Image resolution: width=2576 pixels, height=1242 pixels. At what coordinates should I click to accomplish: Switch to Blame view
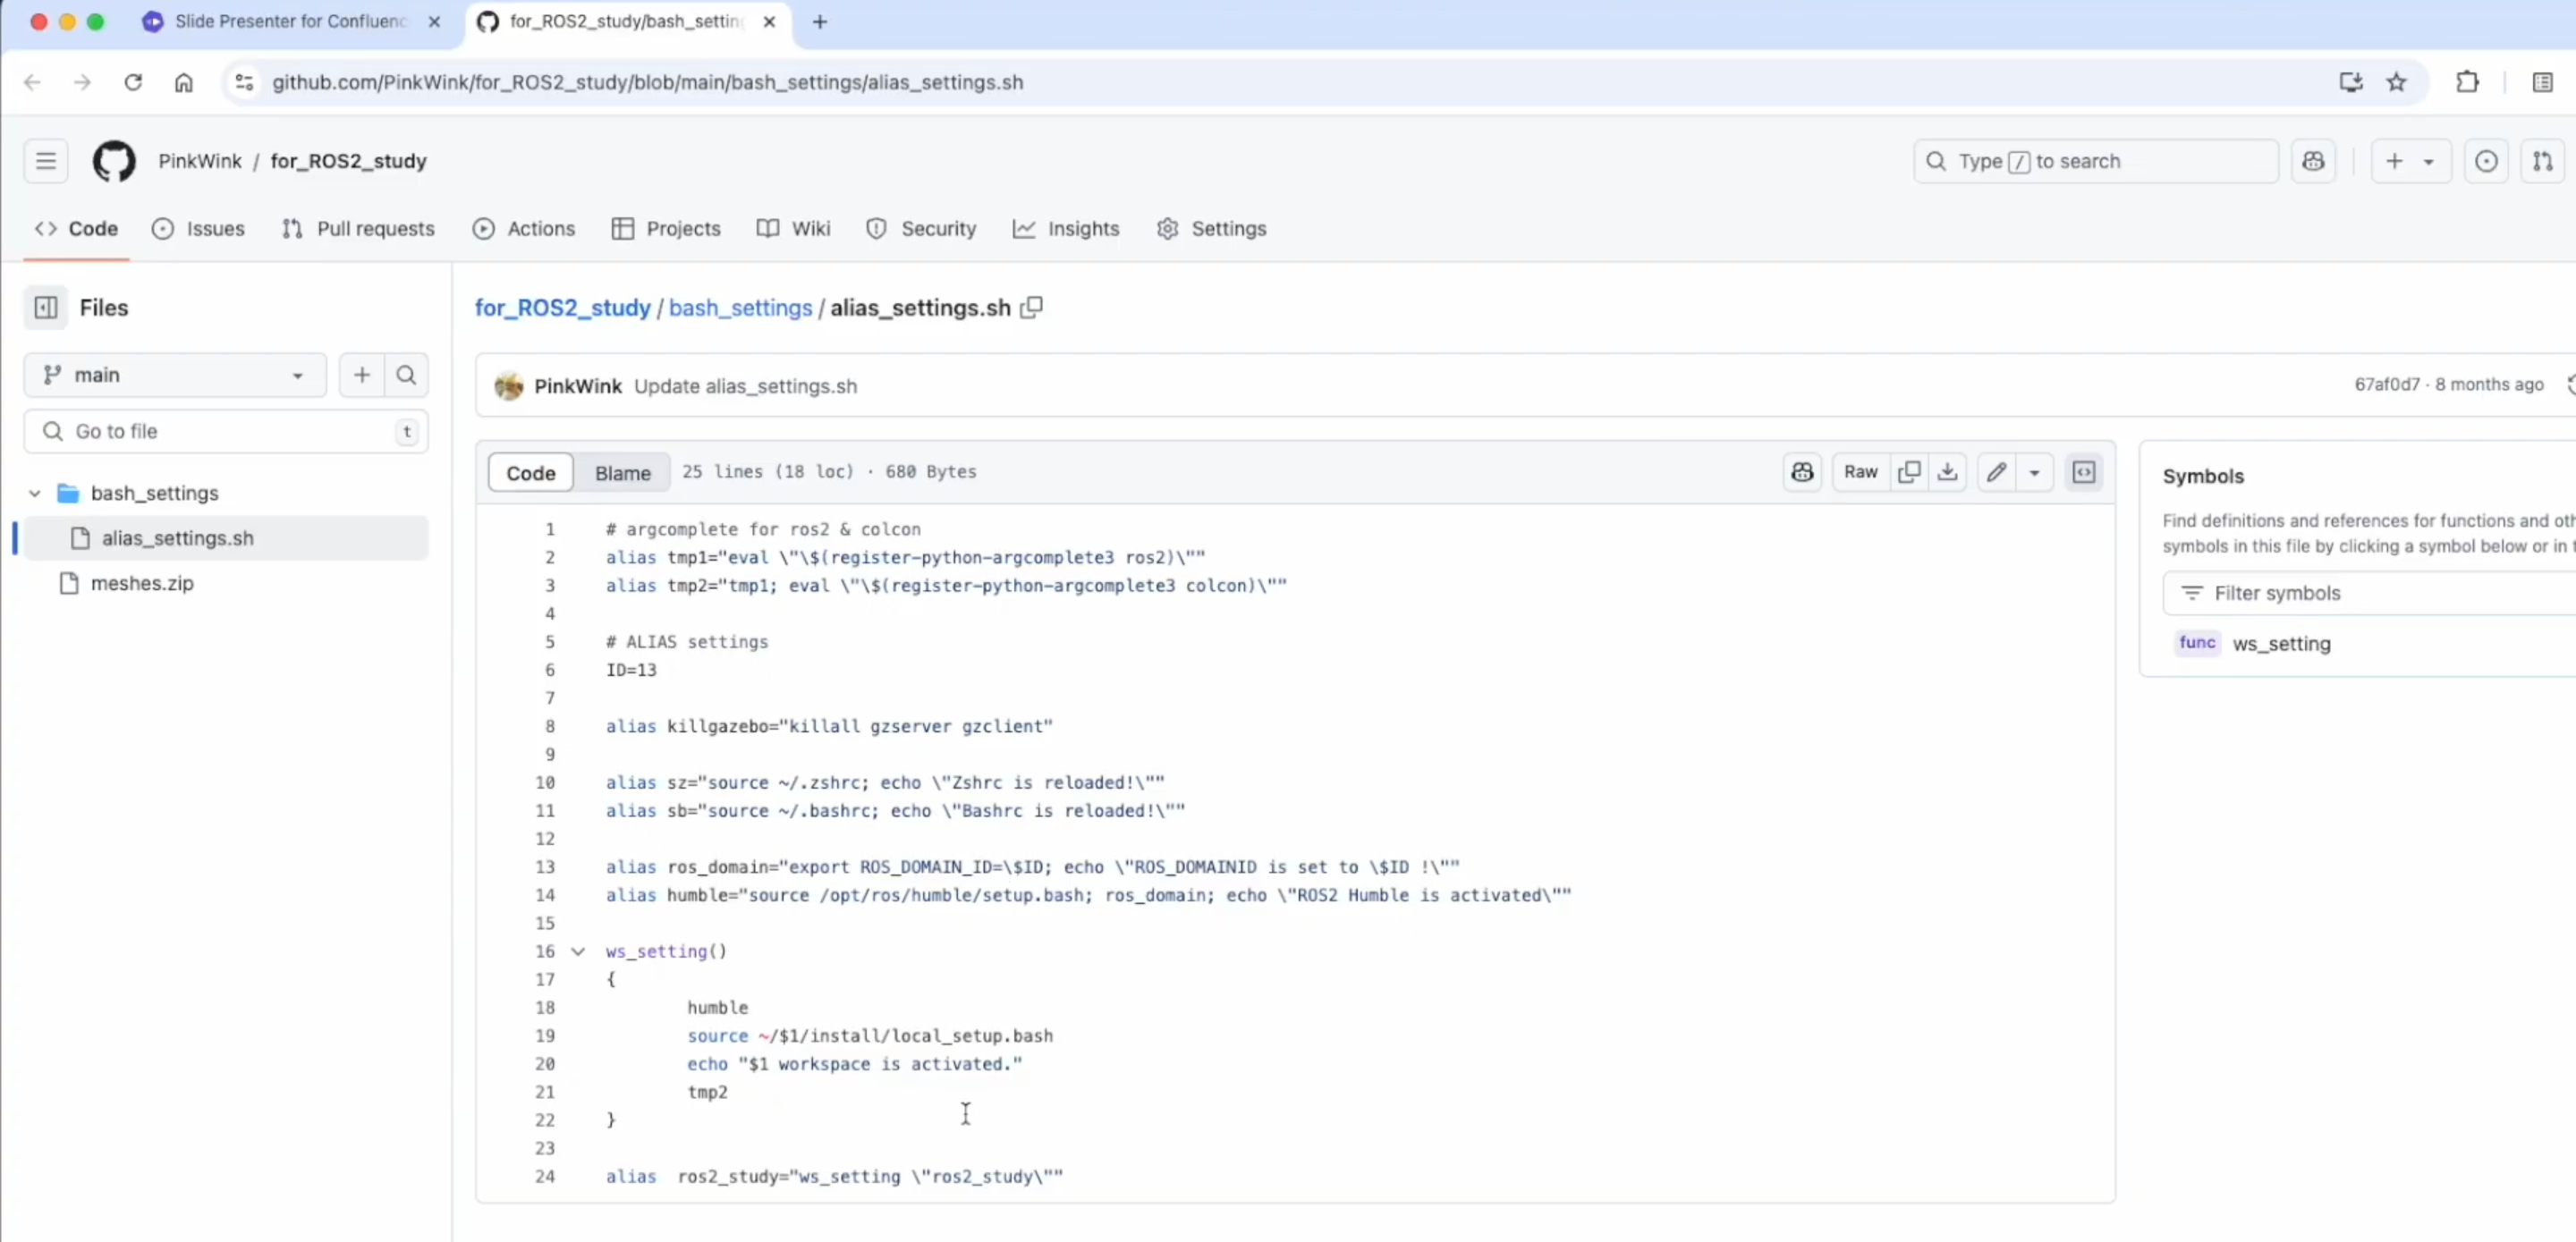click(x=622, y=473)
